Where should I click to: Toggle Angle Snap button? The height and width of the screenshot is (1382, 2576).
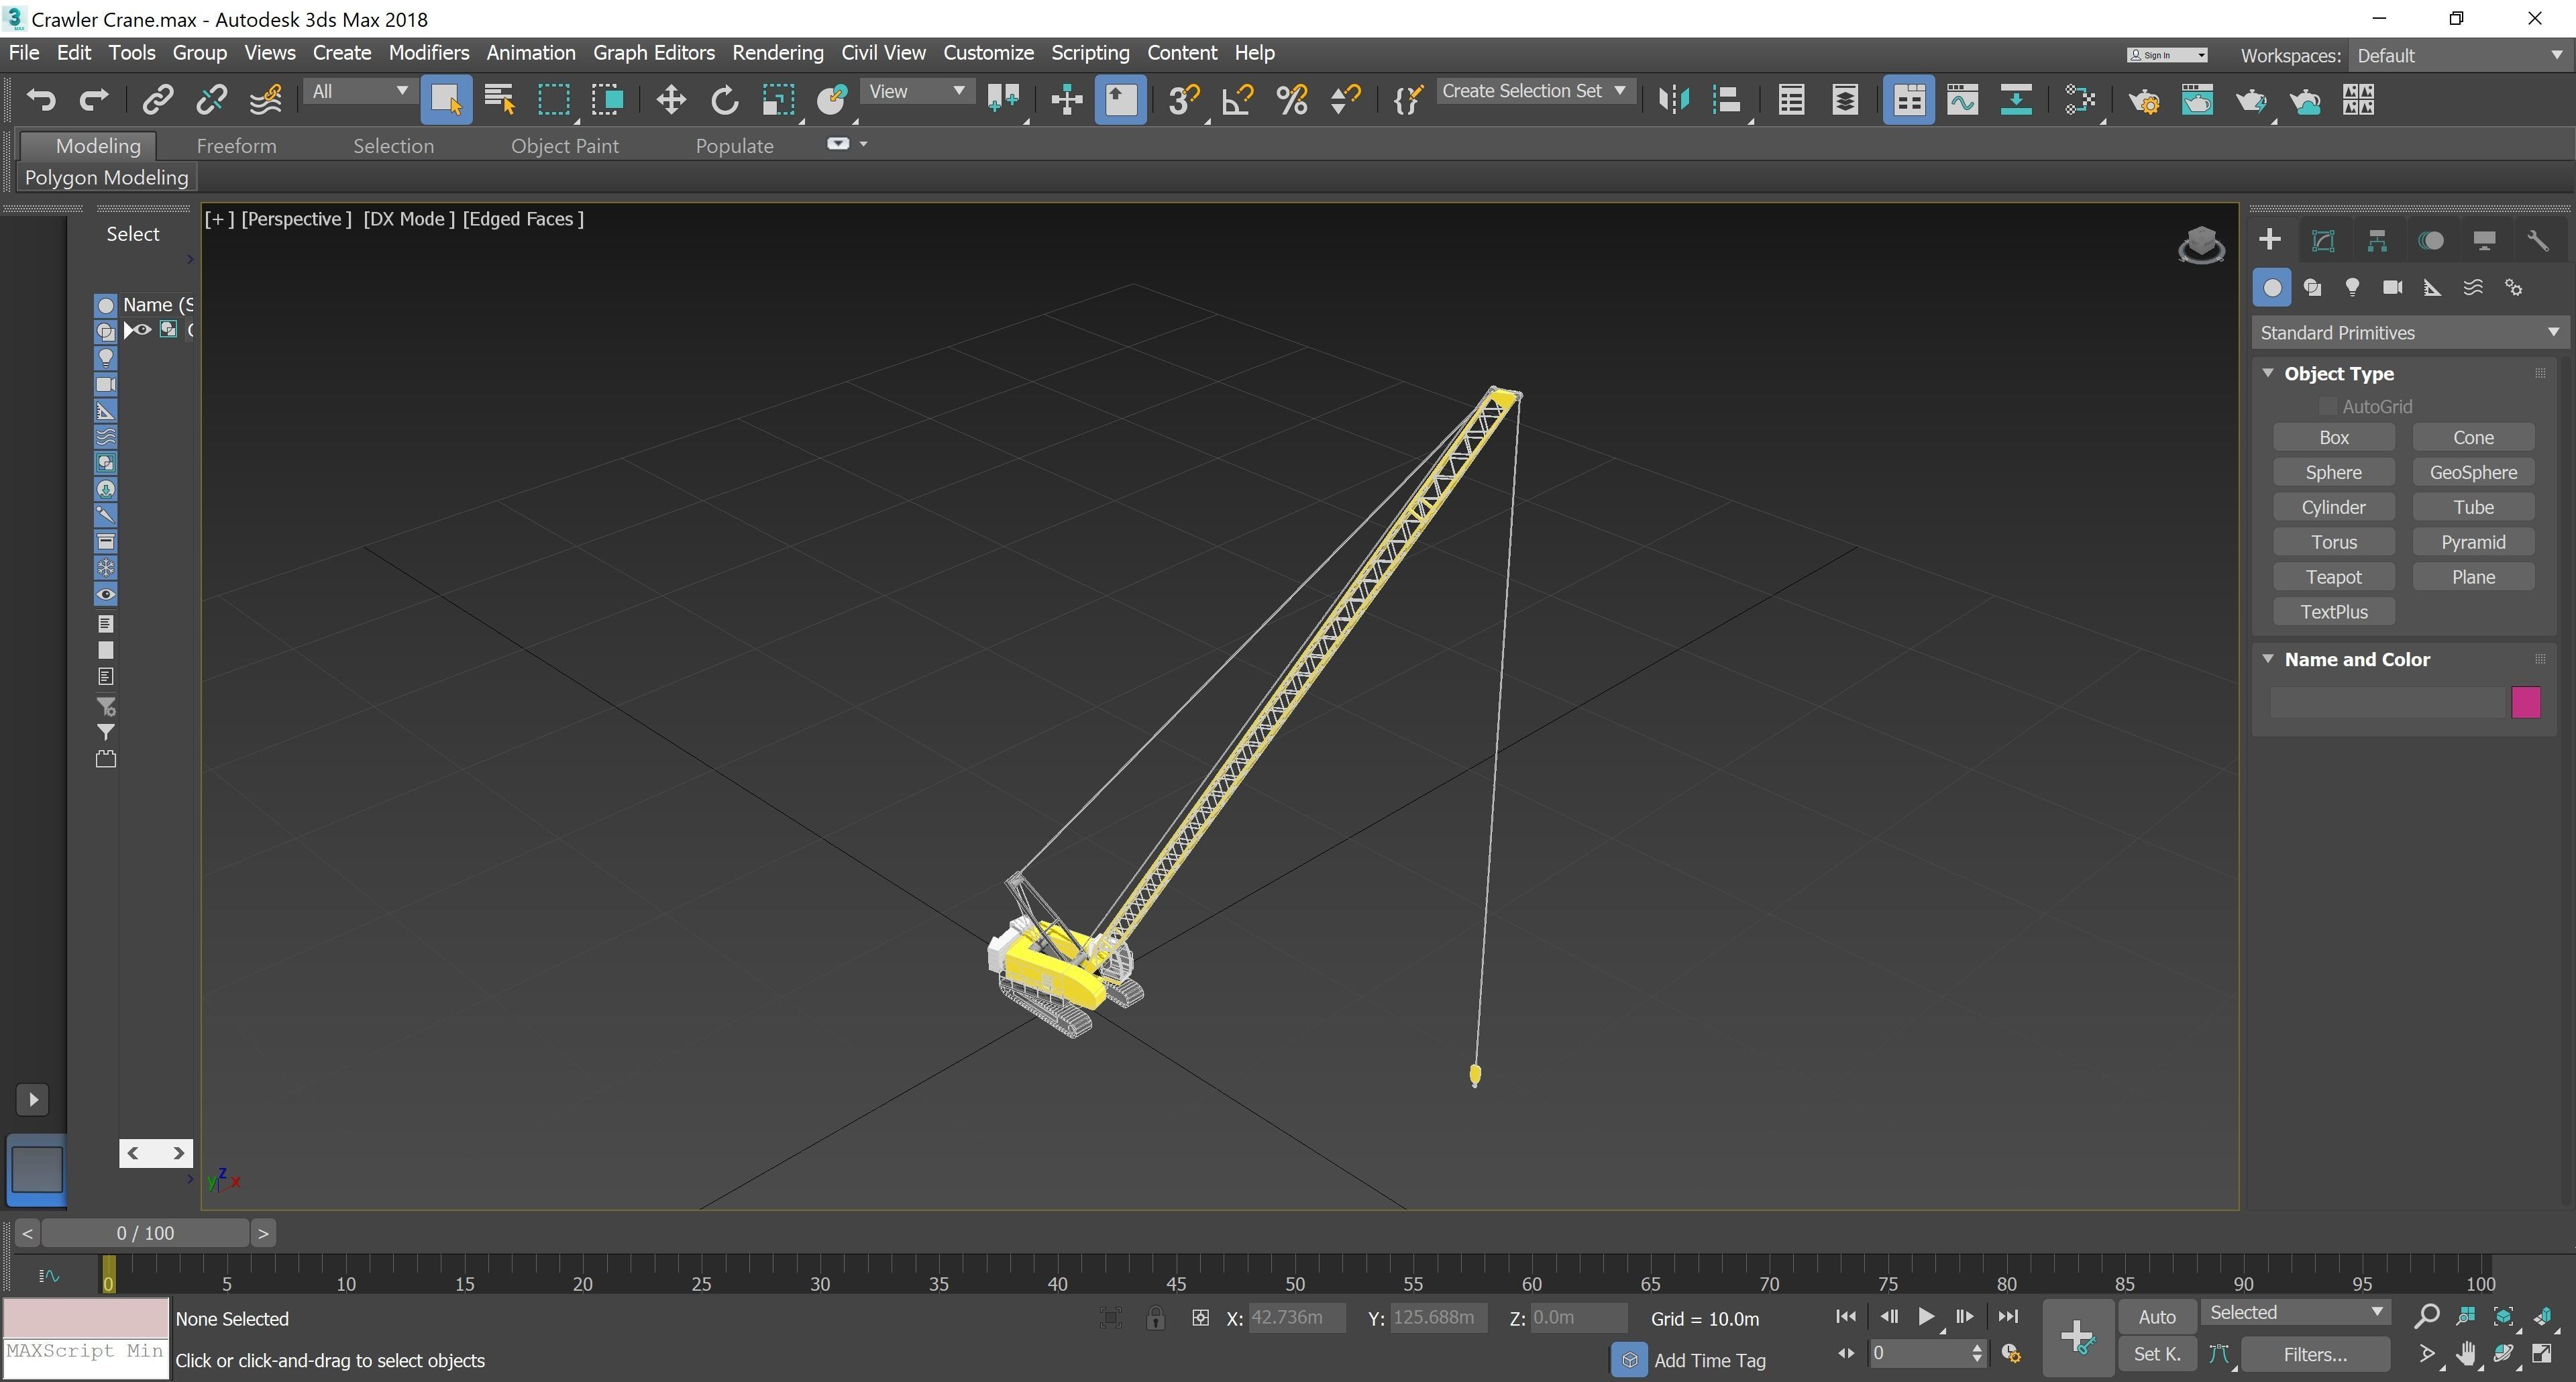coord(1238,99)
